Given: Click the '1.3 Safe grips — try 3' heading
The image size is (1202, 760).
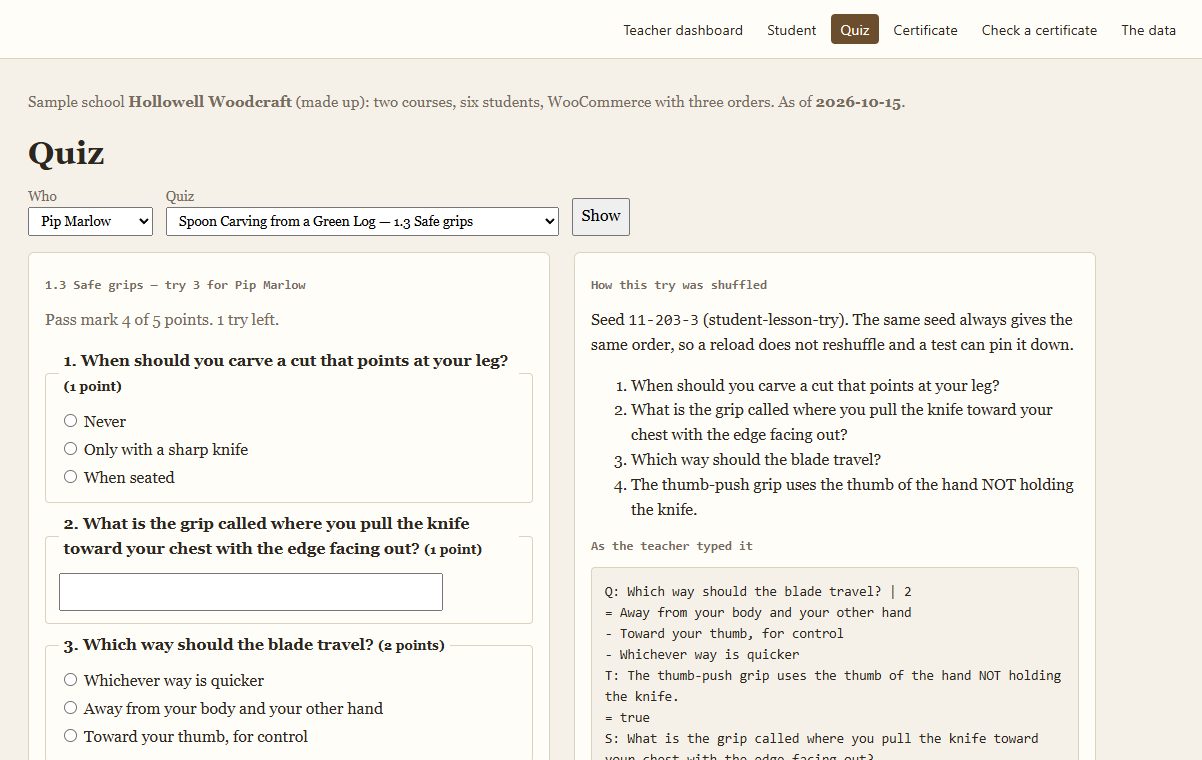Looking at the screenshot, I should pos(175,285).
